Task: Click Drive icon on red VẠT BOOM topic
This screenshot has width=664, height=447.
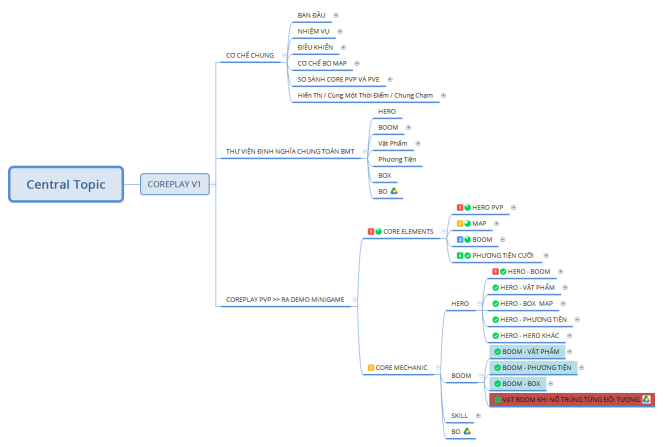Action: pos(646,399)
